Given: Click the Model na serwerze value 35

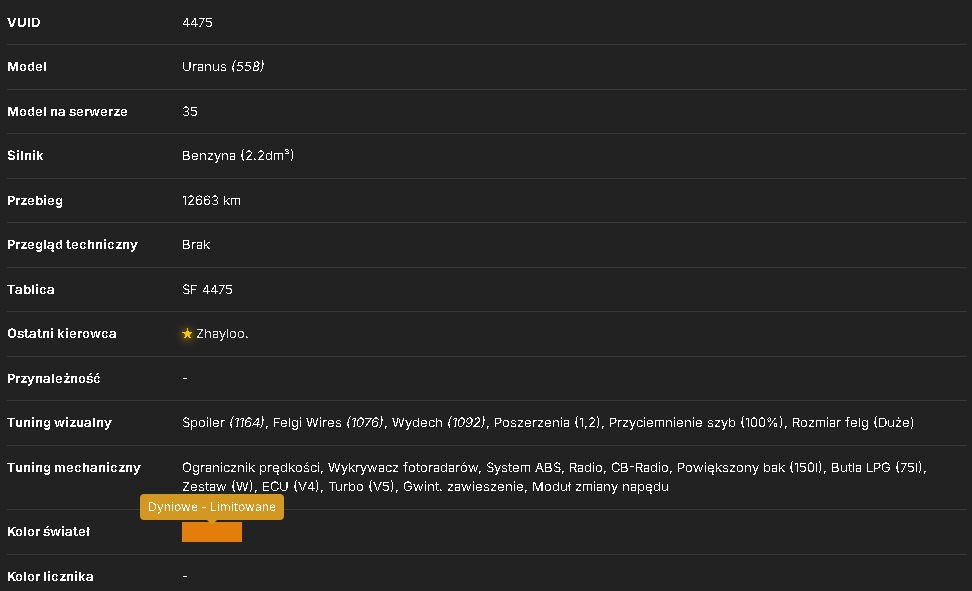Looking at the screenshot, I should click(x=190, y=112).
